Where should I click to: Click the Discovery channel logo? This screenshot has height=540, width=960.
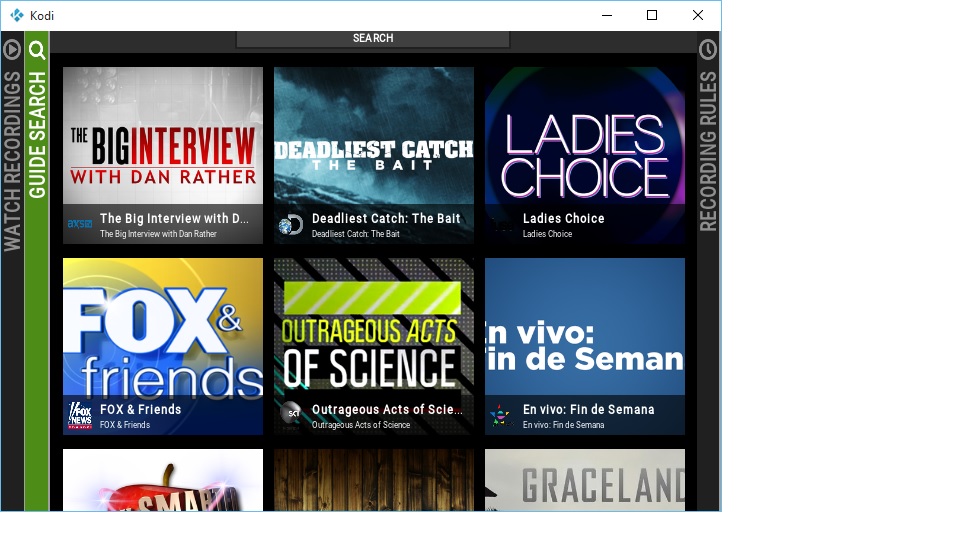(290, 225)
